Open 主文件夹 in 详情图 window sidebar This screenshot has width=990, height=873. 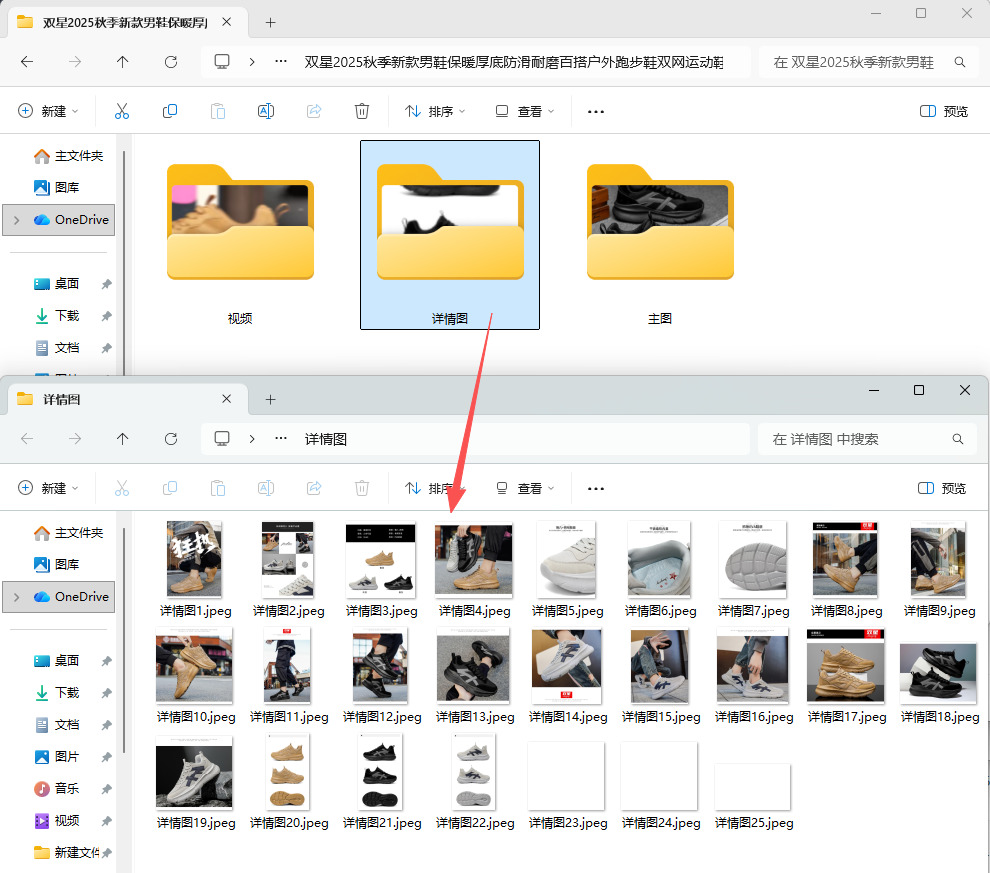coord(68,533)
